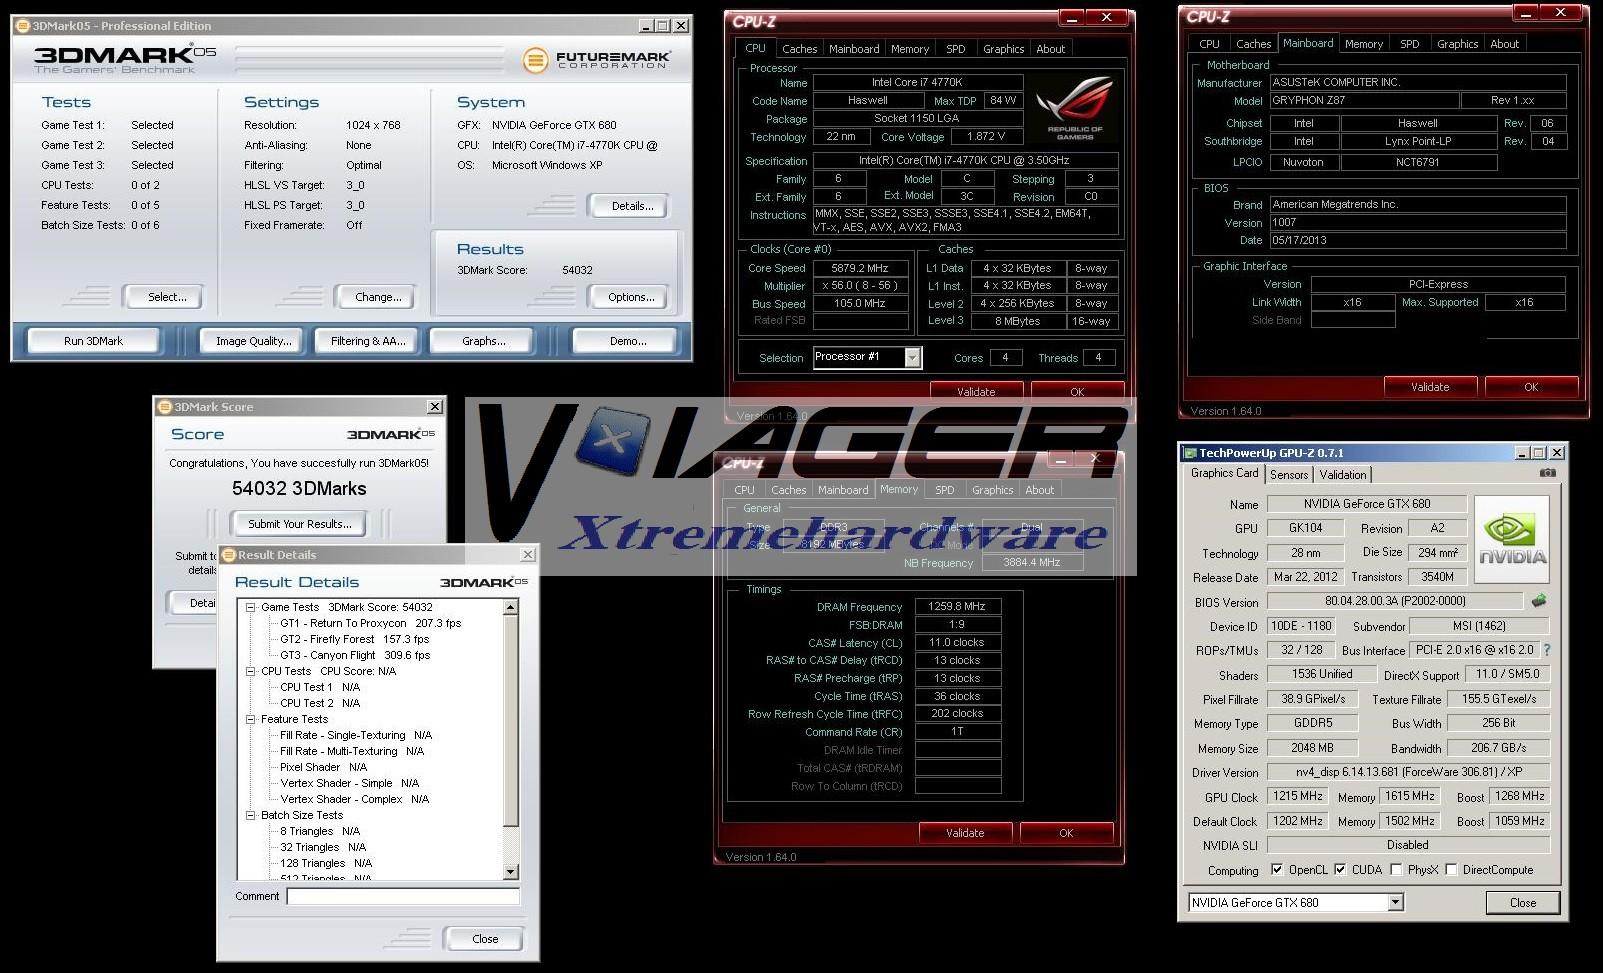
Task: Click the Driver Version field in GPU-Z
Action: 1408,772
